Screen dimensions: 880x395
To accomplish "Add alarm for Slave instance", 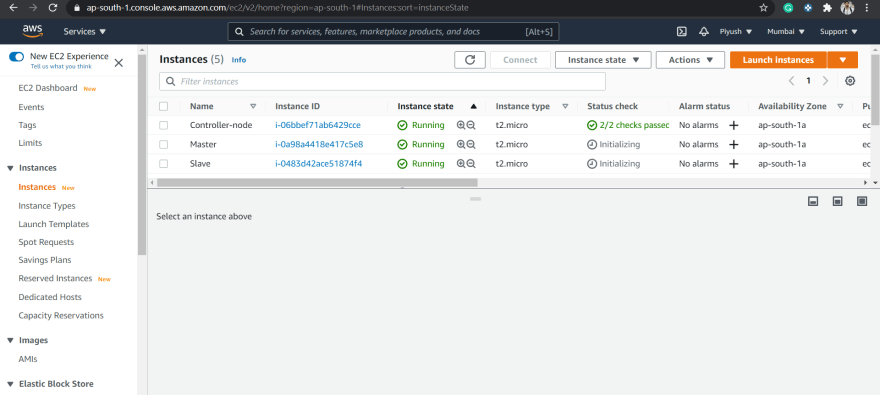I will pos(733,164).
